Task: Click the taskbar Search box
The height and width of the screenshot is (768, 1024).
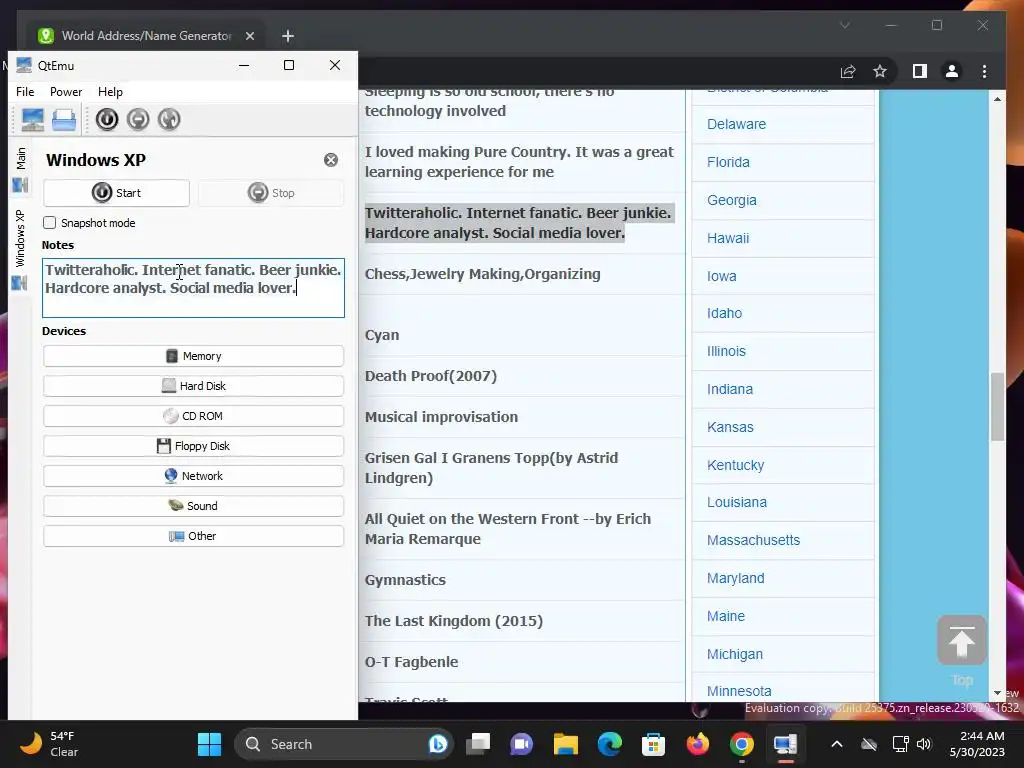Action: pos(344,744)
